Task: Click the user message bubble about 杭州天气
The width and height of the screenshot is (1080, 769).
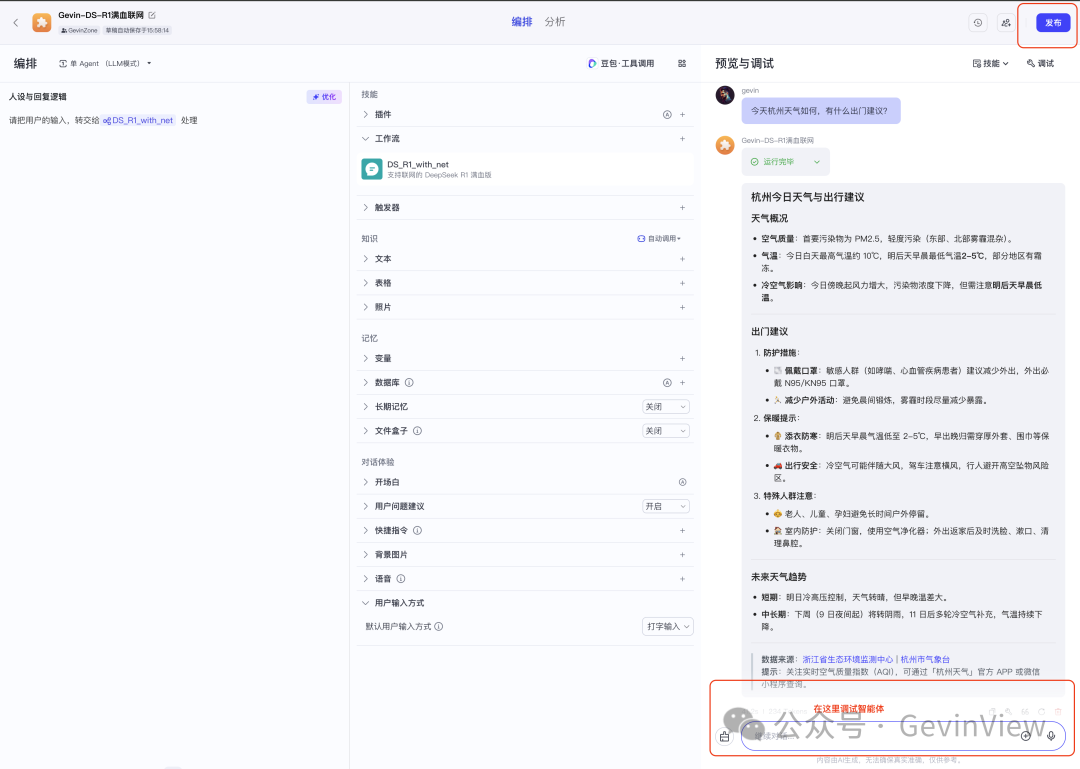Action: coord(821,111)
